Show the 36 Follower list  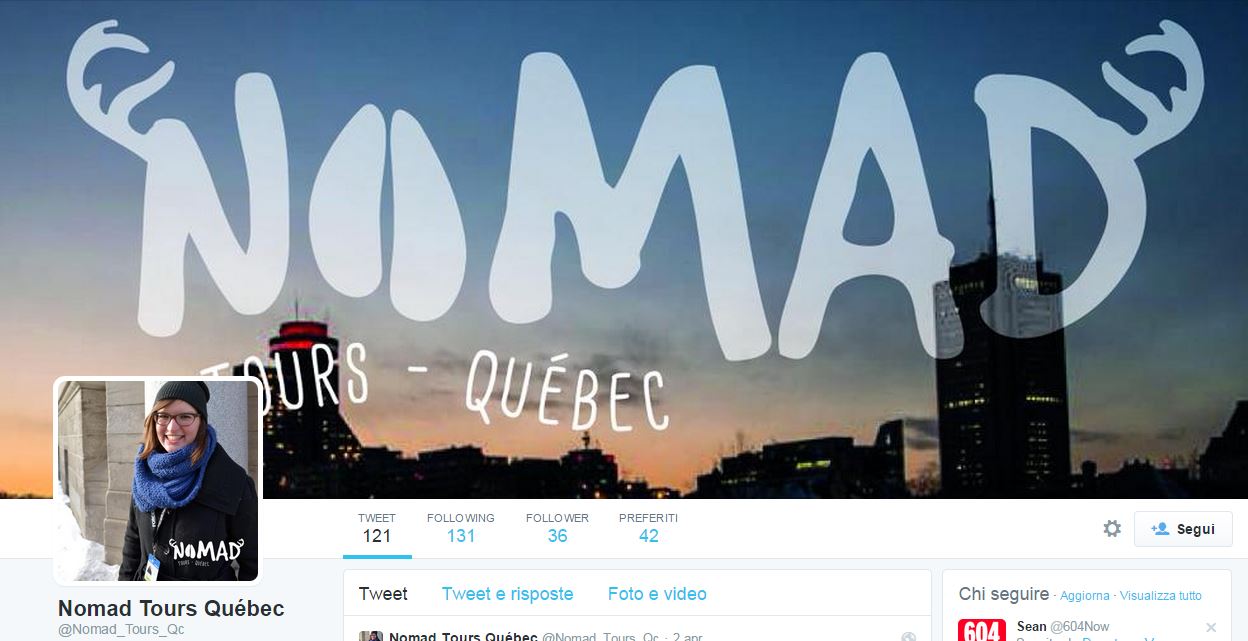[x=557, y=528]
